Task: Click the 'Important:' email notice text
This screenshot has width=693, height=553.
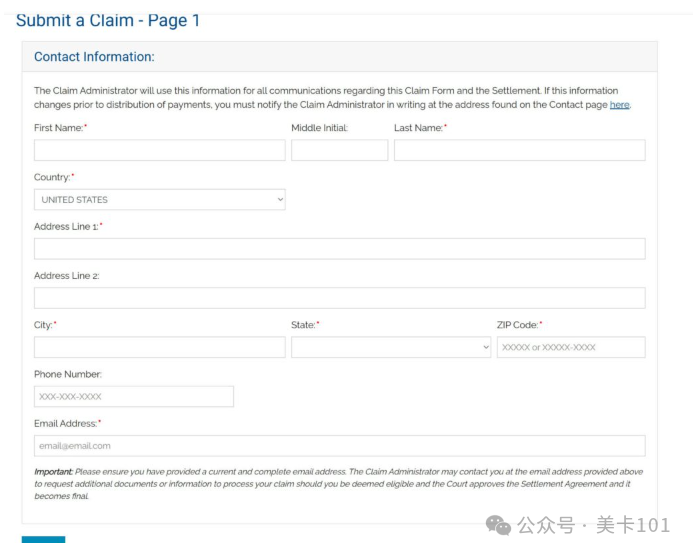Action: click(x=339, y=484)
